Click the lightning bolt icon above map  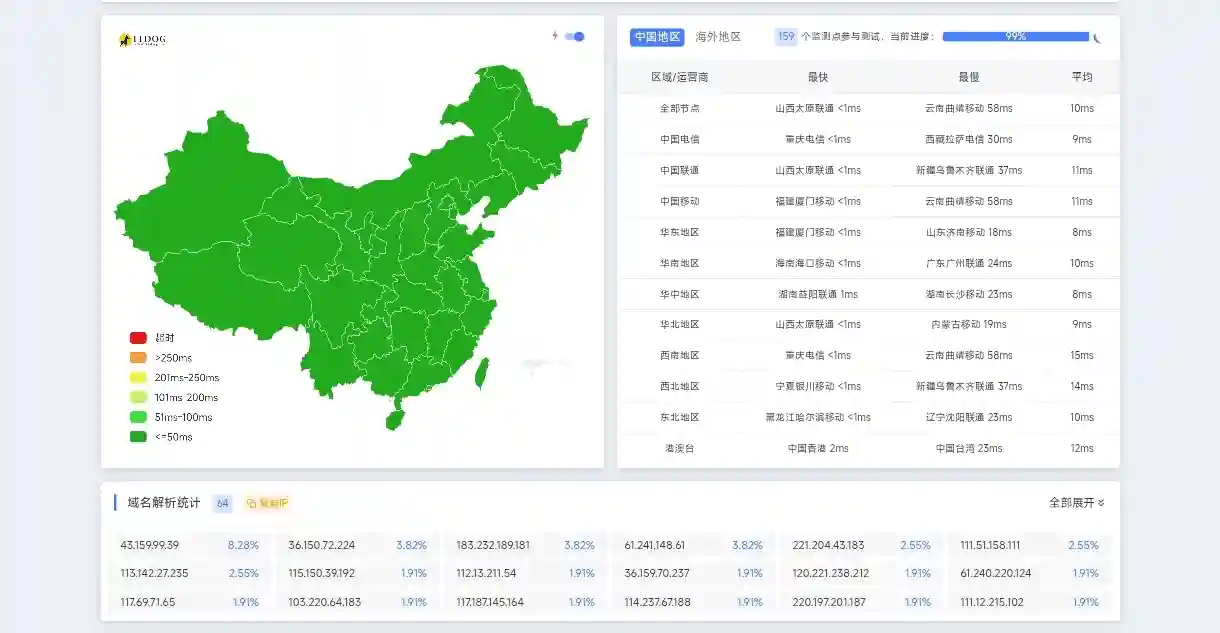point(555,36)
